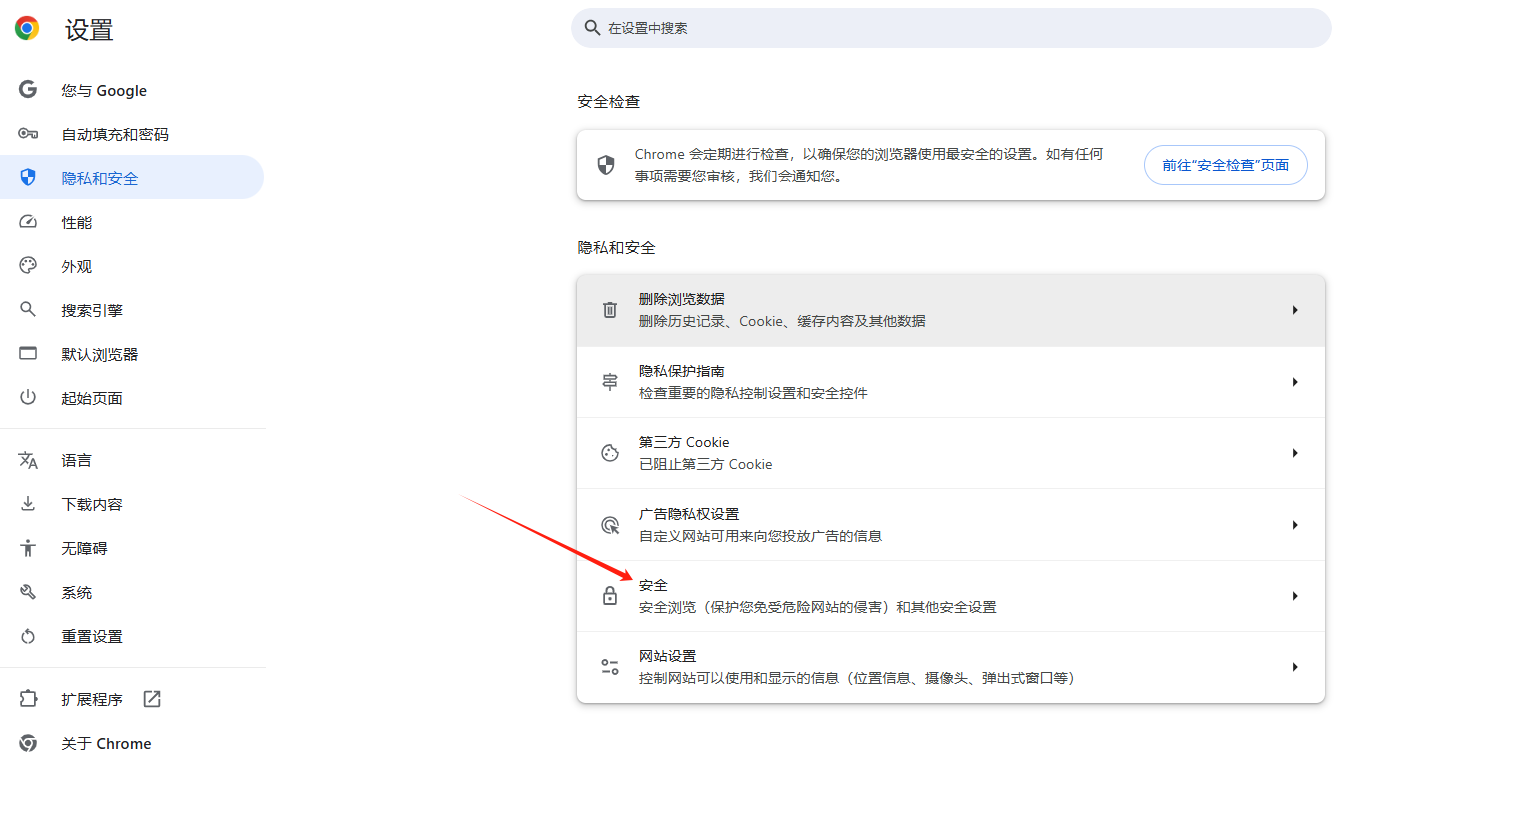Click the browser window icon for 默认浏览器
This screenshot has height=821, width=1515.
coord(28,354)
